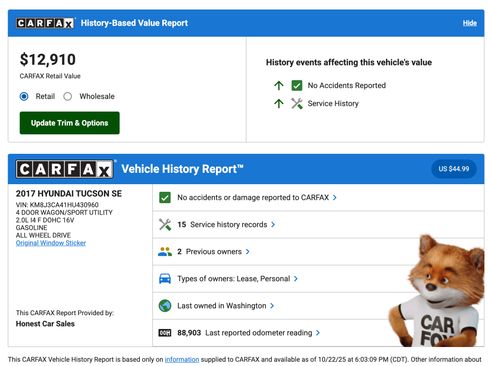Viewport: 488px width, 366px height.
Task: Click the up arrow next to No Accidents Reported
Action: coord(279,86)
